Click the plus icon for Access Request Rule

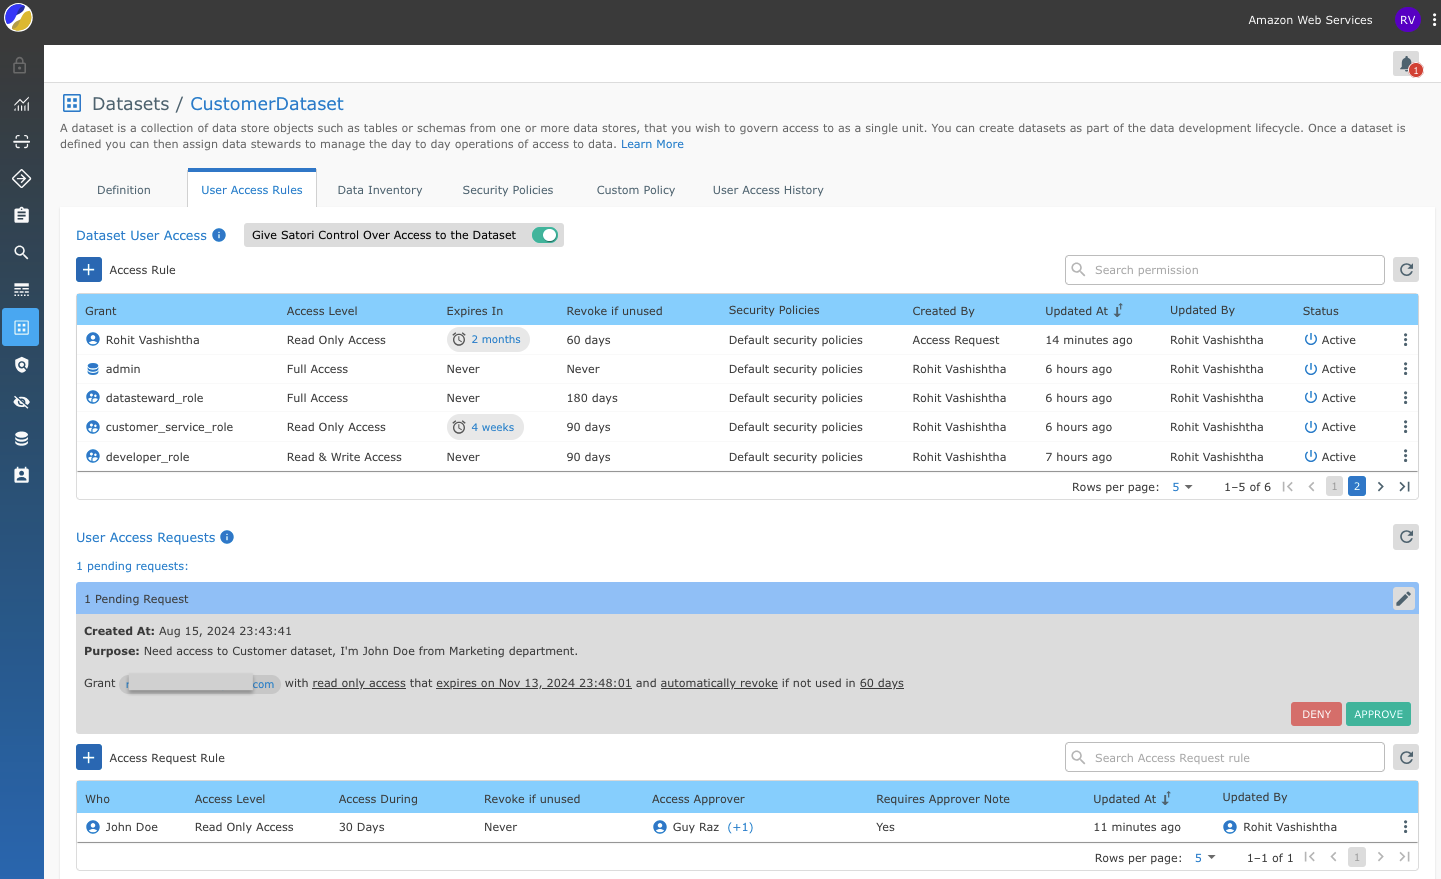(89, 758)
